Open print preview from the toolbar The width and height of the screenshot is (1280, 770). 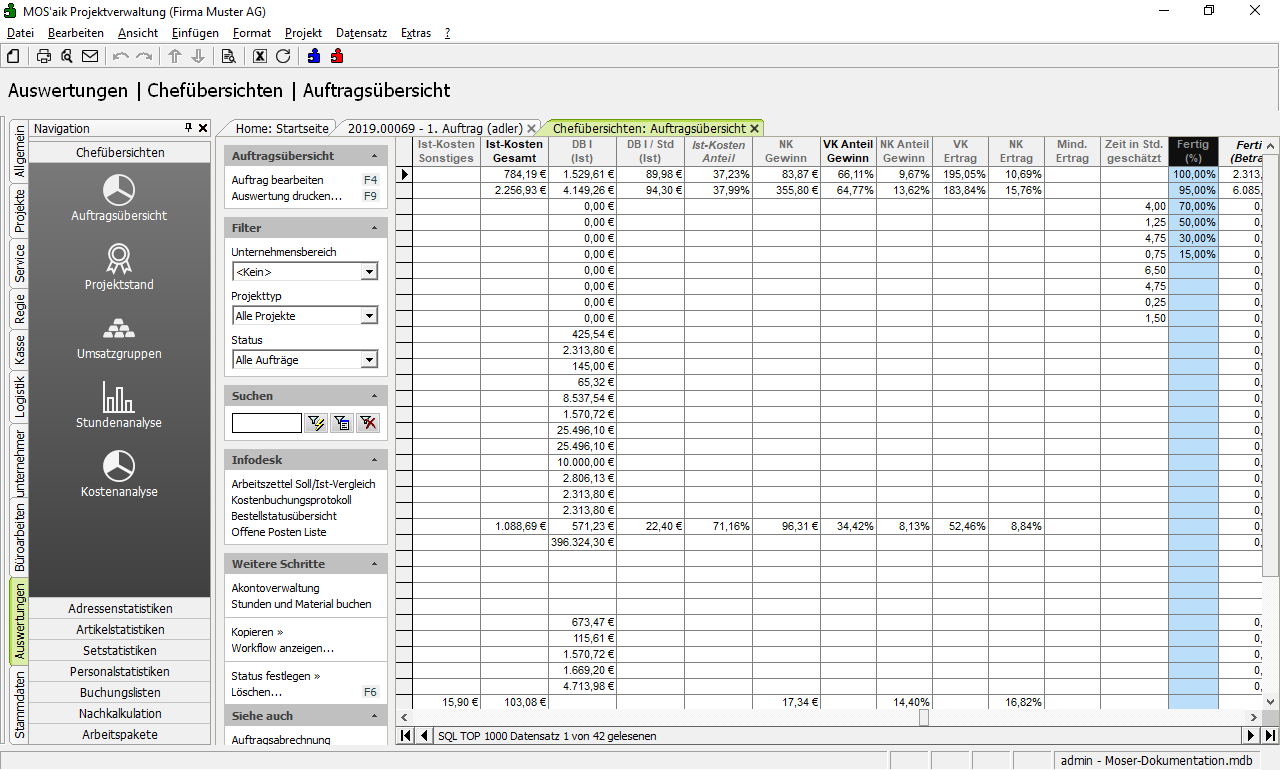click(x=67, y=56)
